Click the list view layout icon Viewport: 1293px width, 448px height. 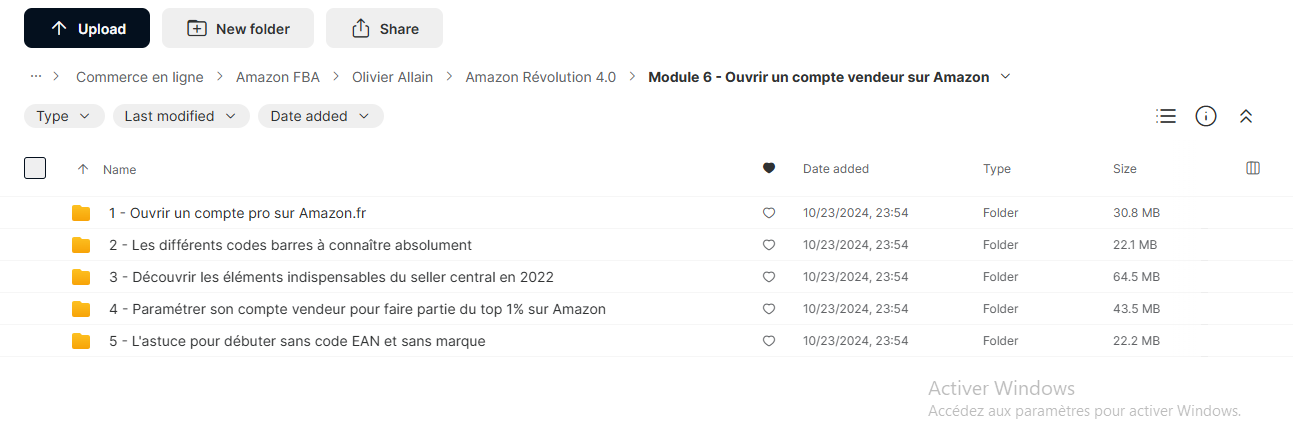click(x=1165, y=116)
